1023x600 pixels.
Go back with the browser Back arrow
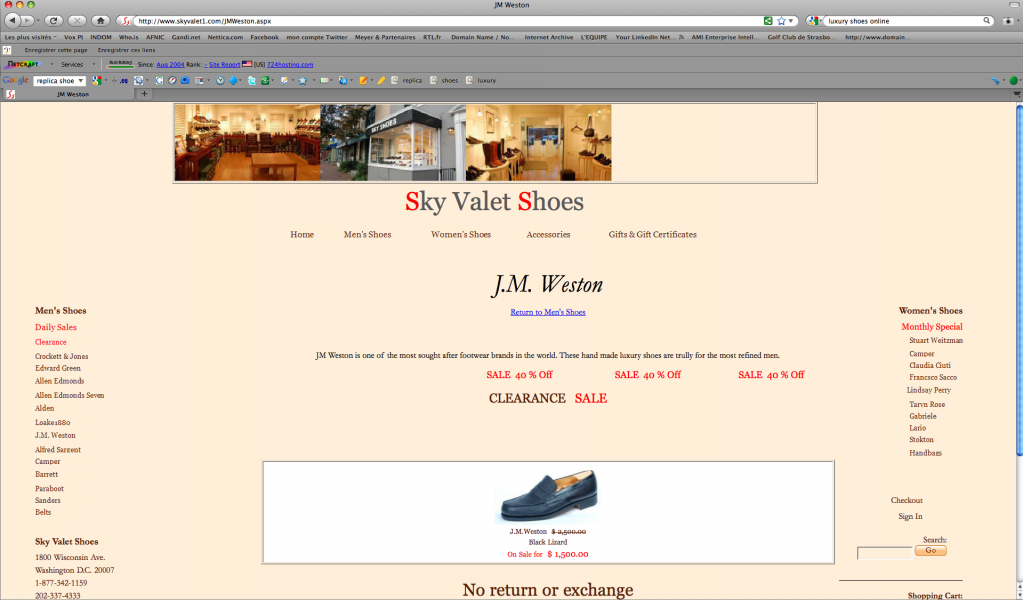point(12,21)
